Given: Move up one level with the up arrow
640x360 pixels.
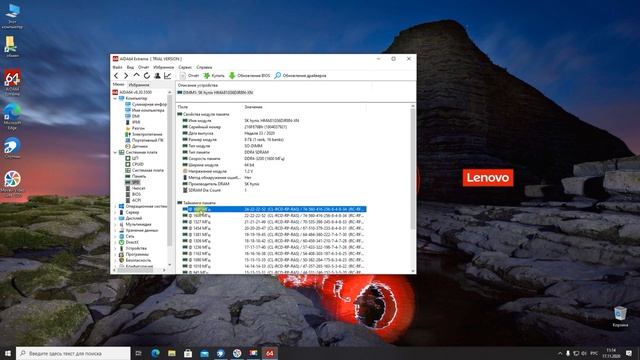Looking at the screenshot, I should click(x=136, y=76).
